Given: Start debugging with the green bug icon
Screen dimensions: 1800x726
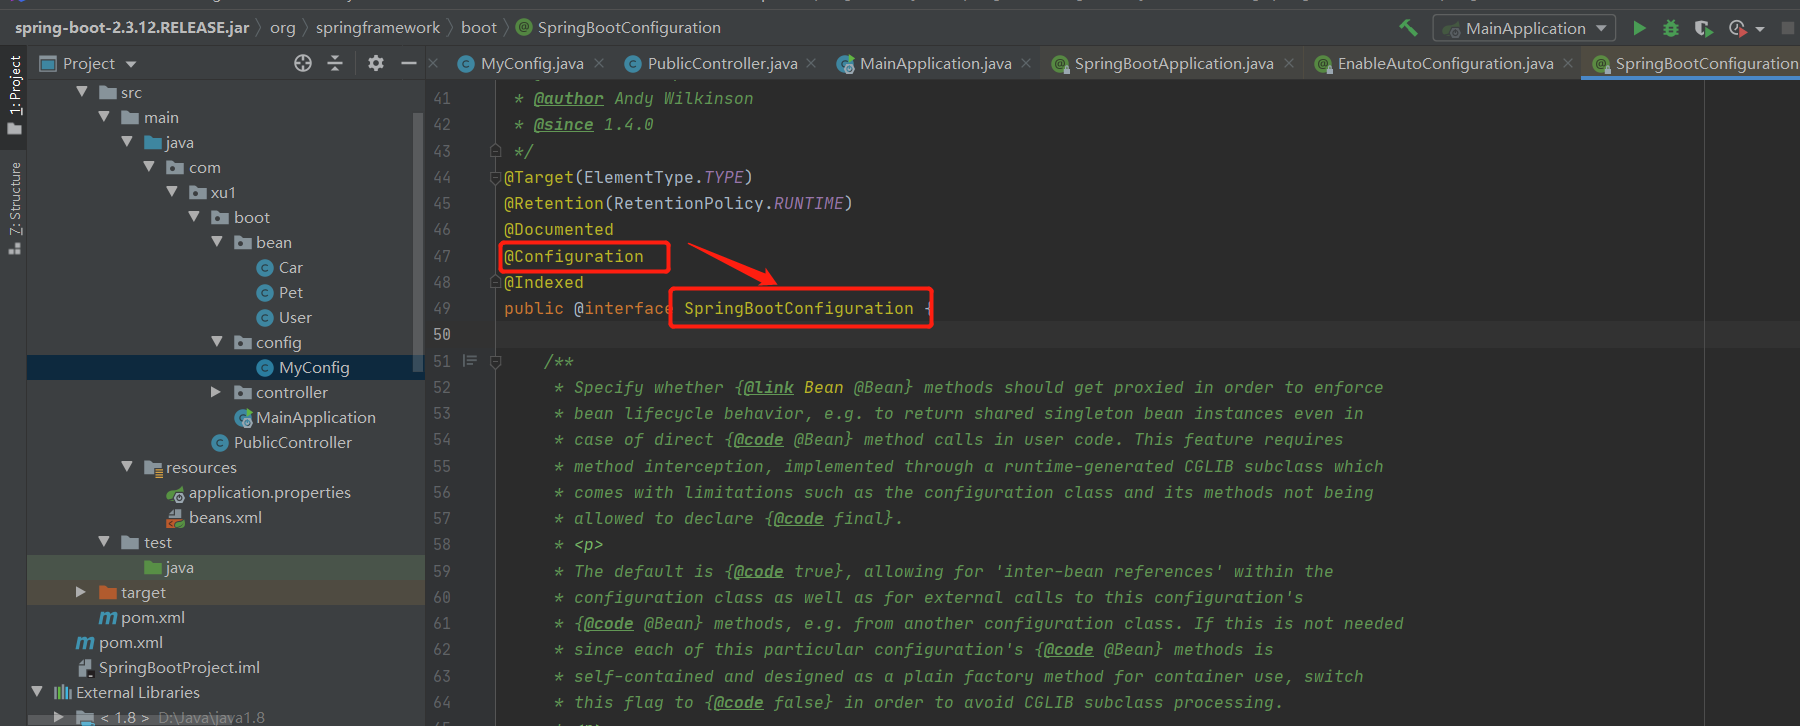Looking at the screenshot, I should (1670, 28).
